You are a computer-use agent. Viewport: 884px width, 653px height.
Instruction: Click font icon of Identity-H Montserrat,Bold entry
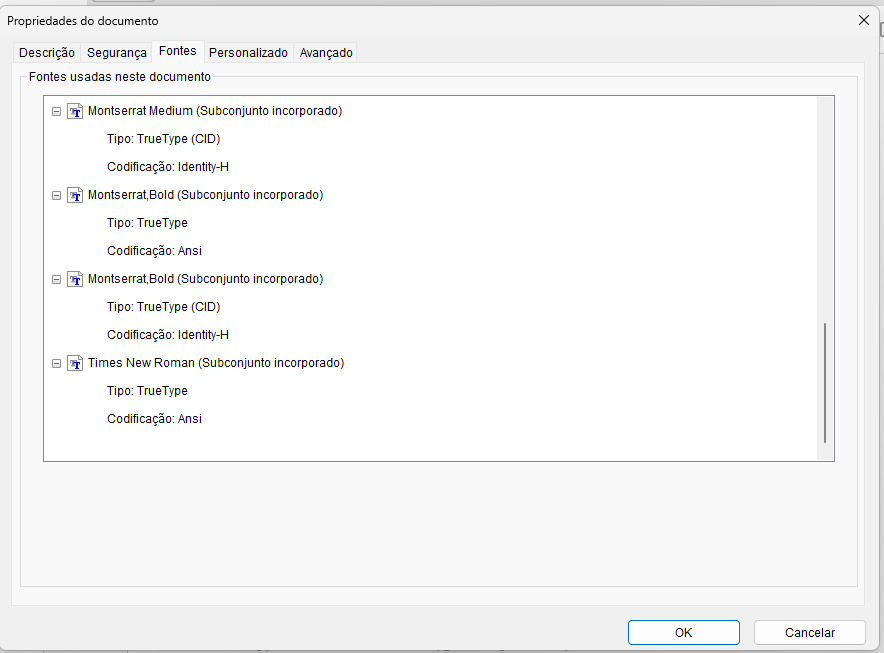point(75,279)
